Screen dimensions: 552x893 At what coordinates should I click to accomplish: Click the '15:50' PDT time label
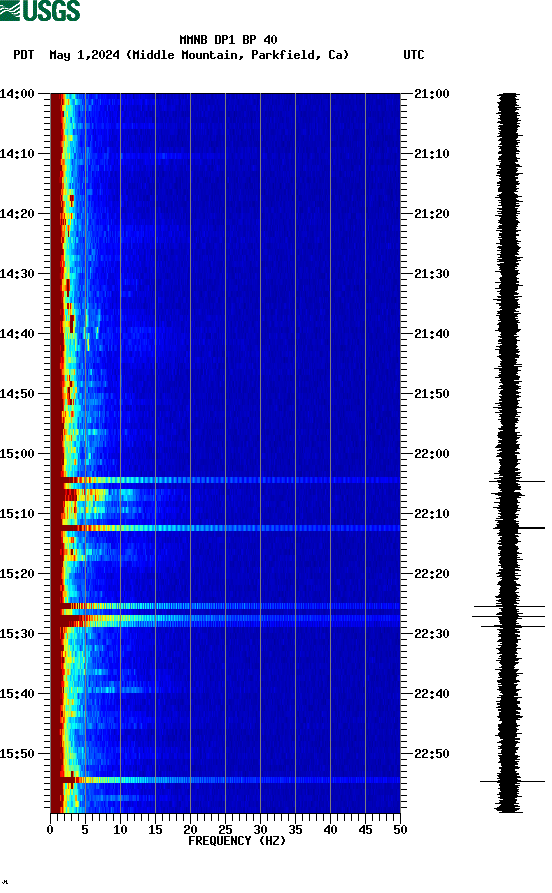tap(17, 753)
